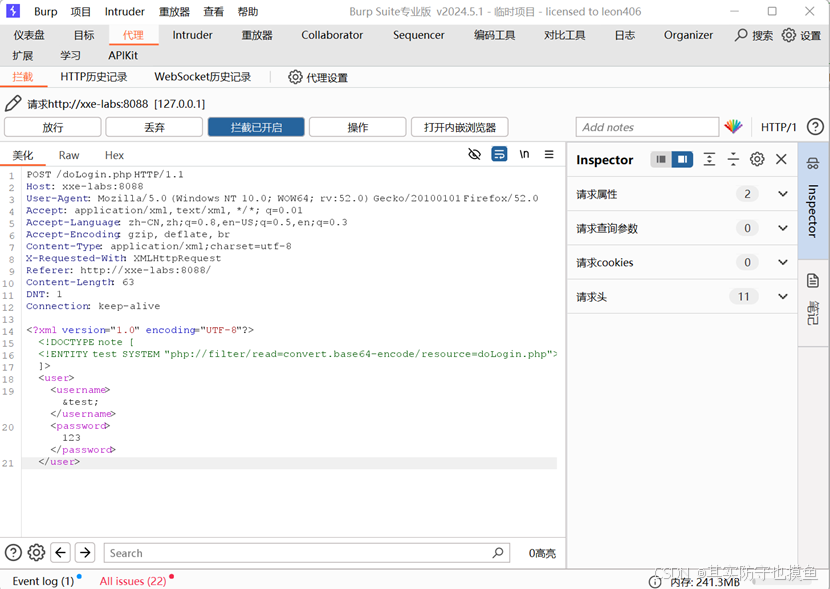Switch to the Collaborator tab
Screen dimensions: 830x589
[x=332, y=35]
